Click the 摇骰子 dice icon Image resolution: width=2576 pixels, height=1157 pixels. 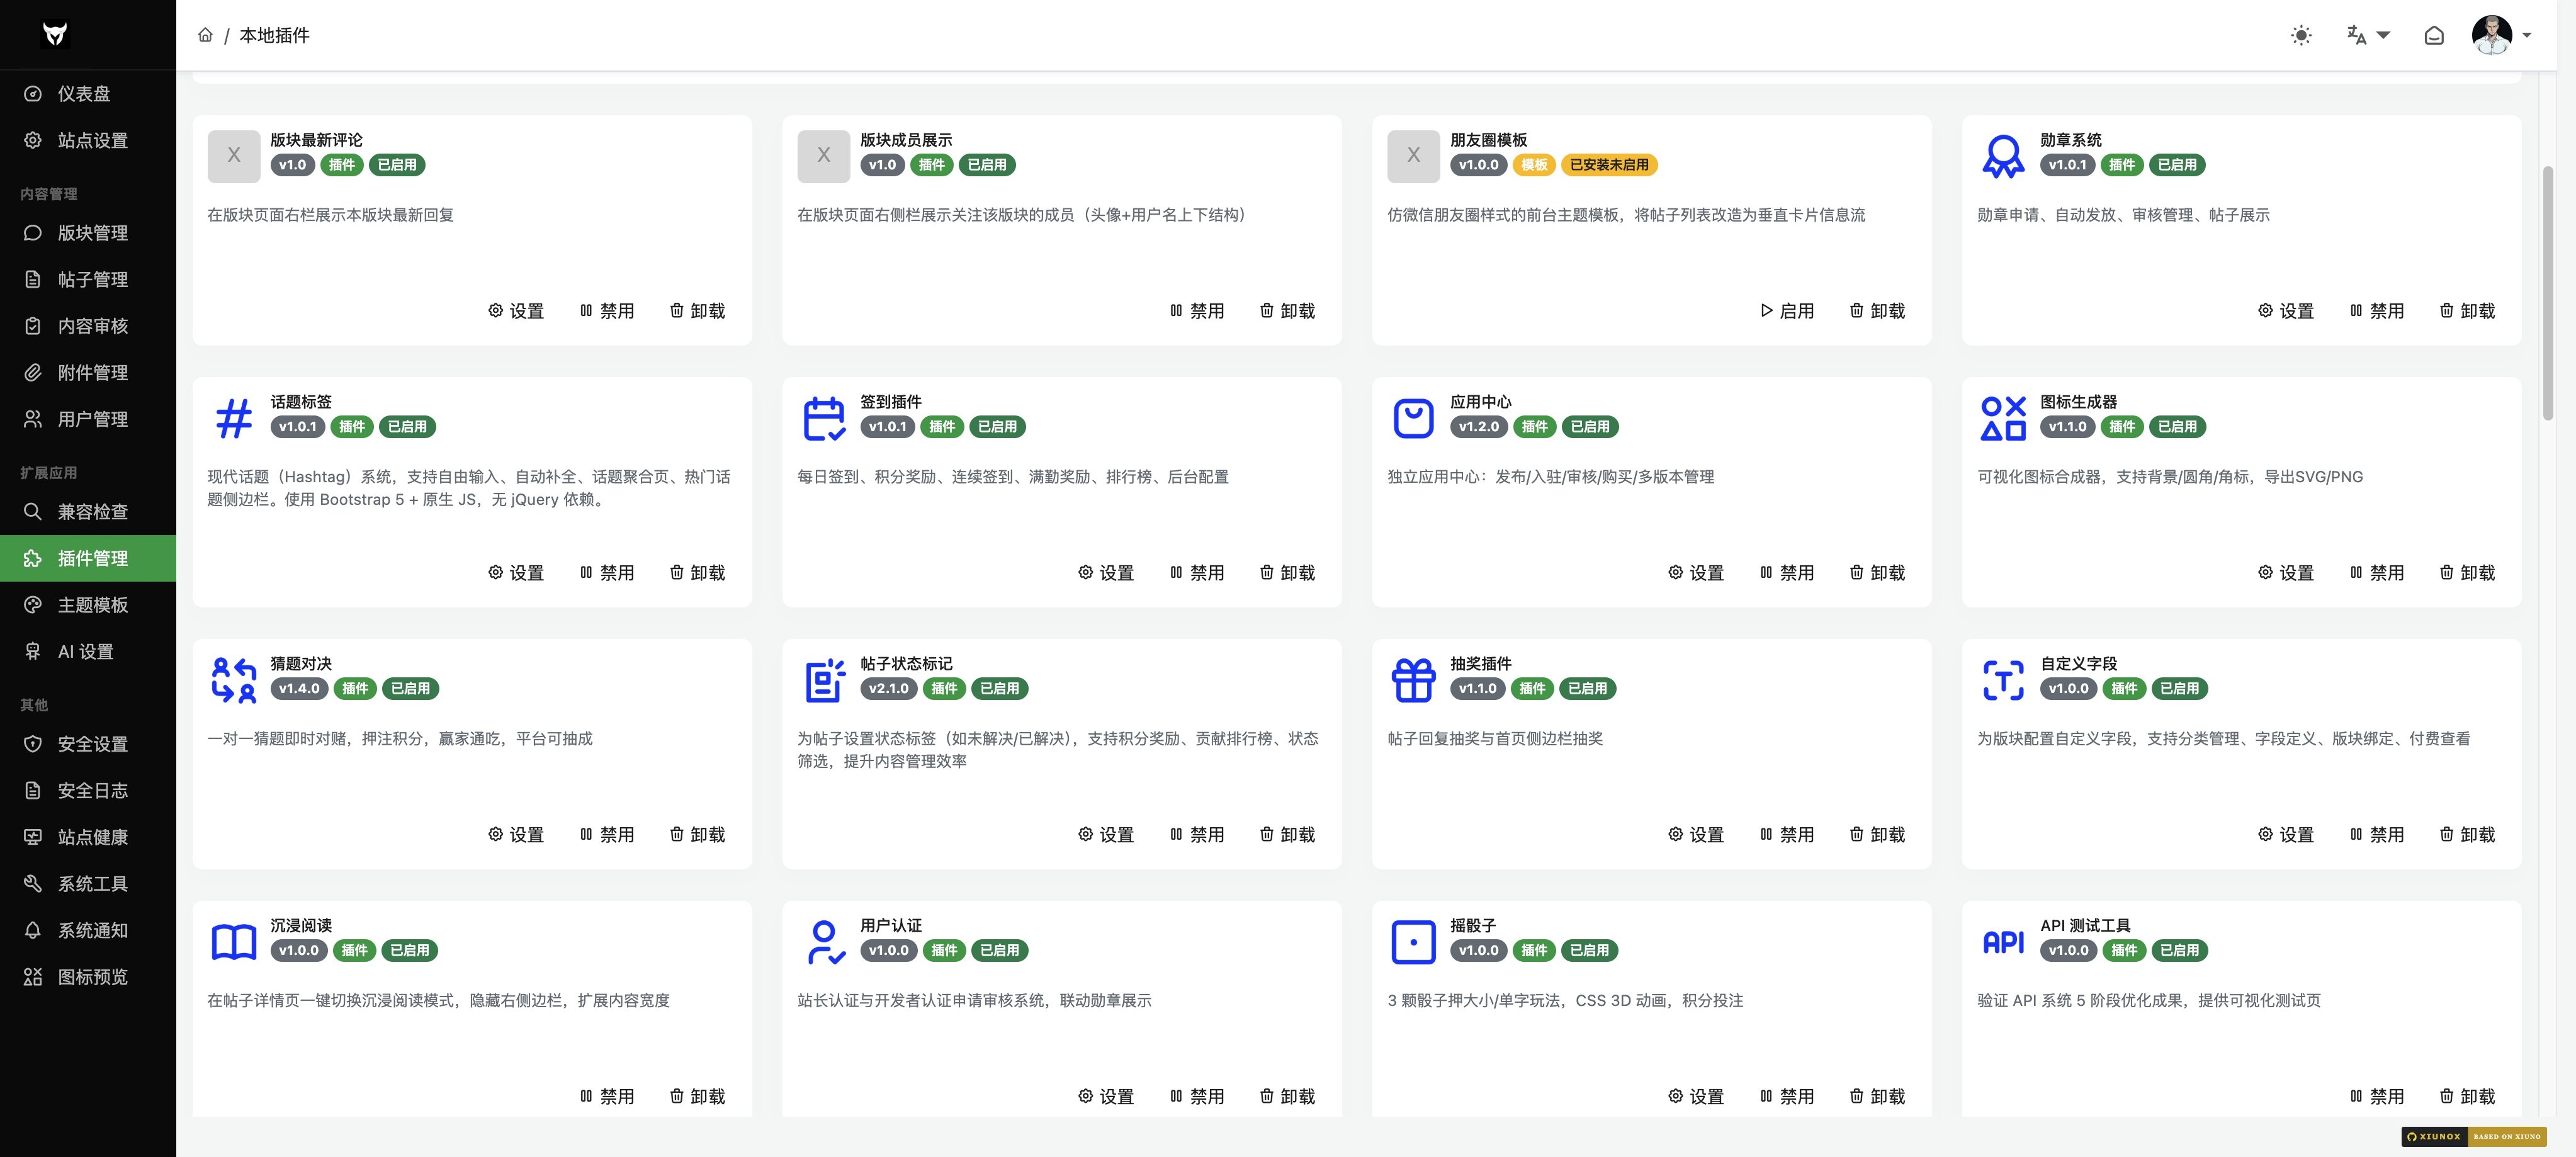[x=1413, y=942]
